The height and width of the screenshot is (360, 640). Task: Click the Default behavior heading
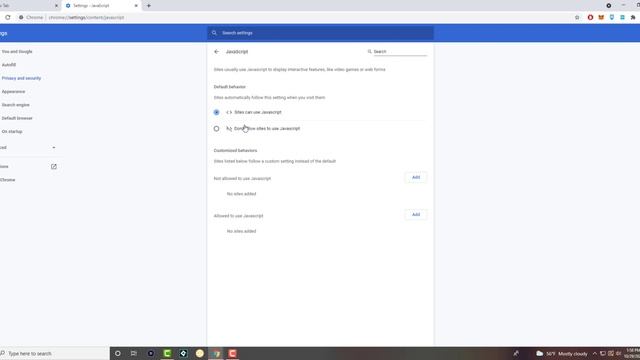(x=230, y=87)
